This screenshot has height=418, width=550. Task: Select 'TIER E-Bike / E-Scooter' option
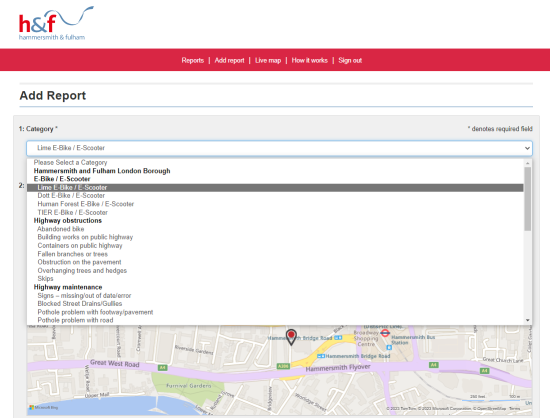click(275, 213)
